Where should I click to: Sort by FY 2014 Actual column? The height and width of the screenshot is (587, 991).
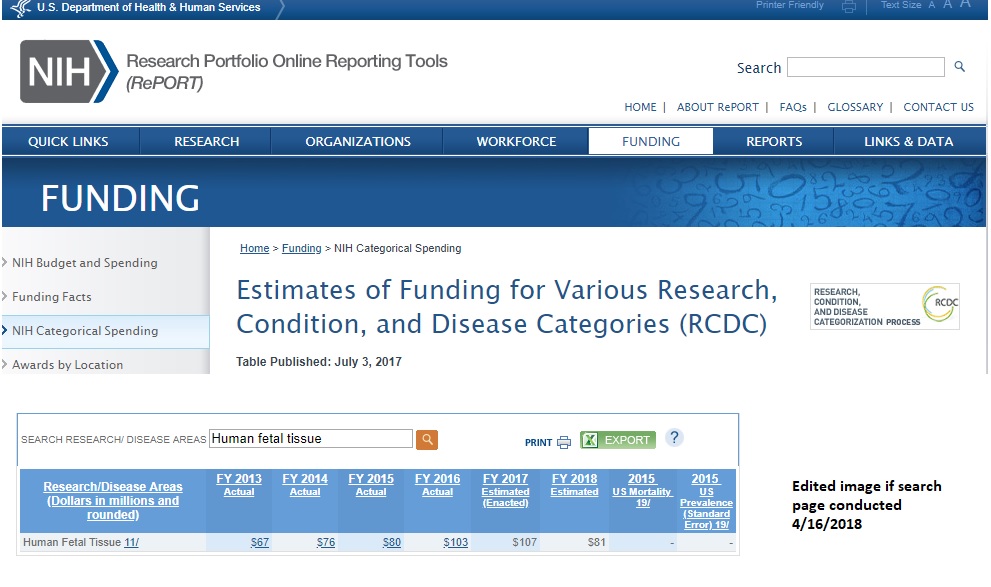[305, 485]
